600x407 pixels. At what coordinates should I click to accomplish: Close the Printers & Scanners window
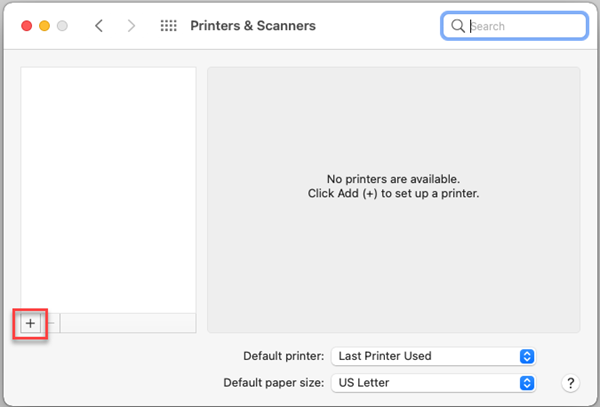(x=26, y=26)
